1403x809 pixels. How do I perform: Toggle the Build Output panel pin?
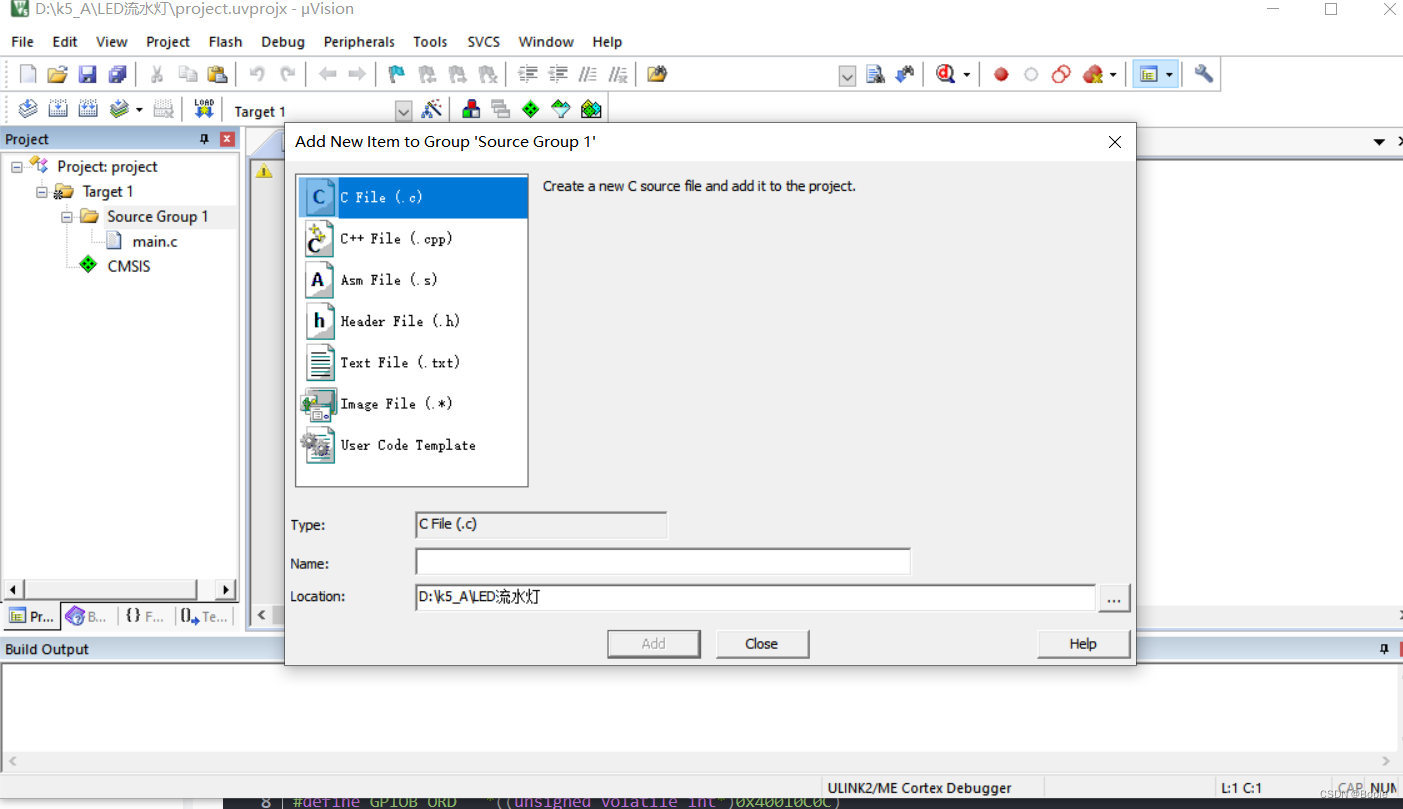(x=1384, y=649)
